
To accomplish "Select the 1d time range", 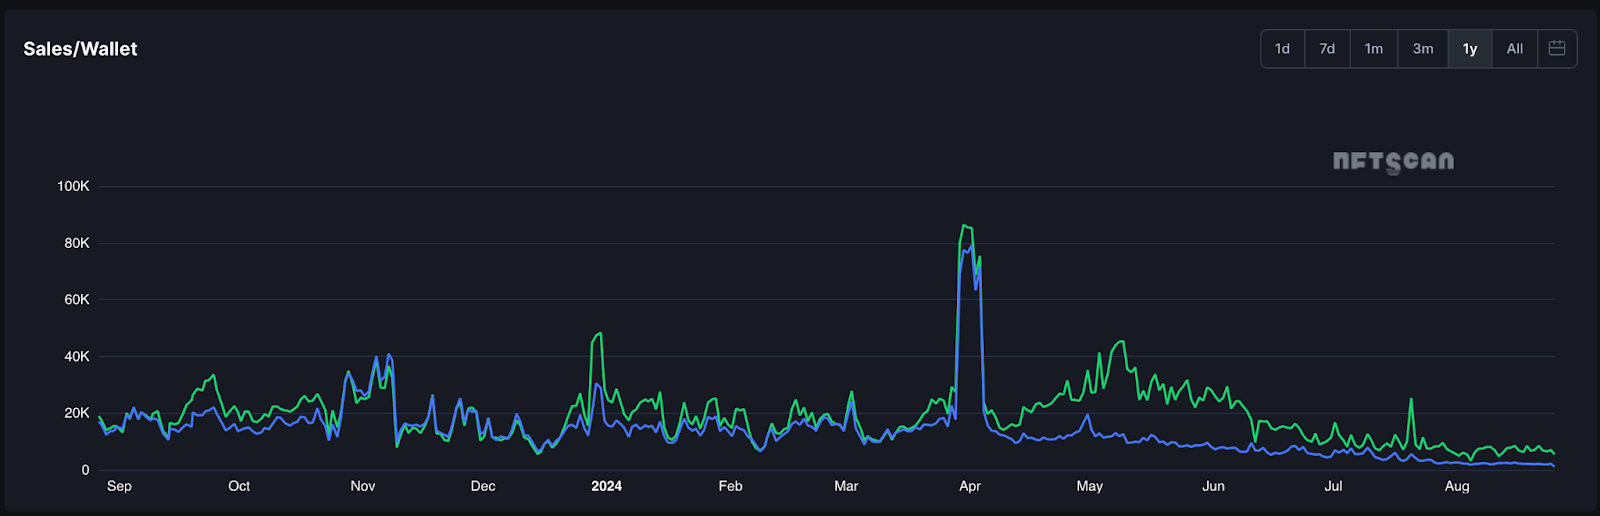I will pos(1282,48).
